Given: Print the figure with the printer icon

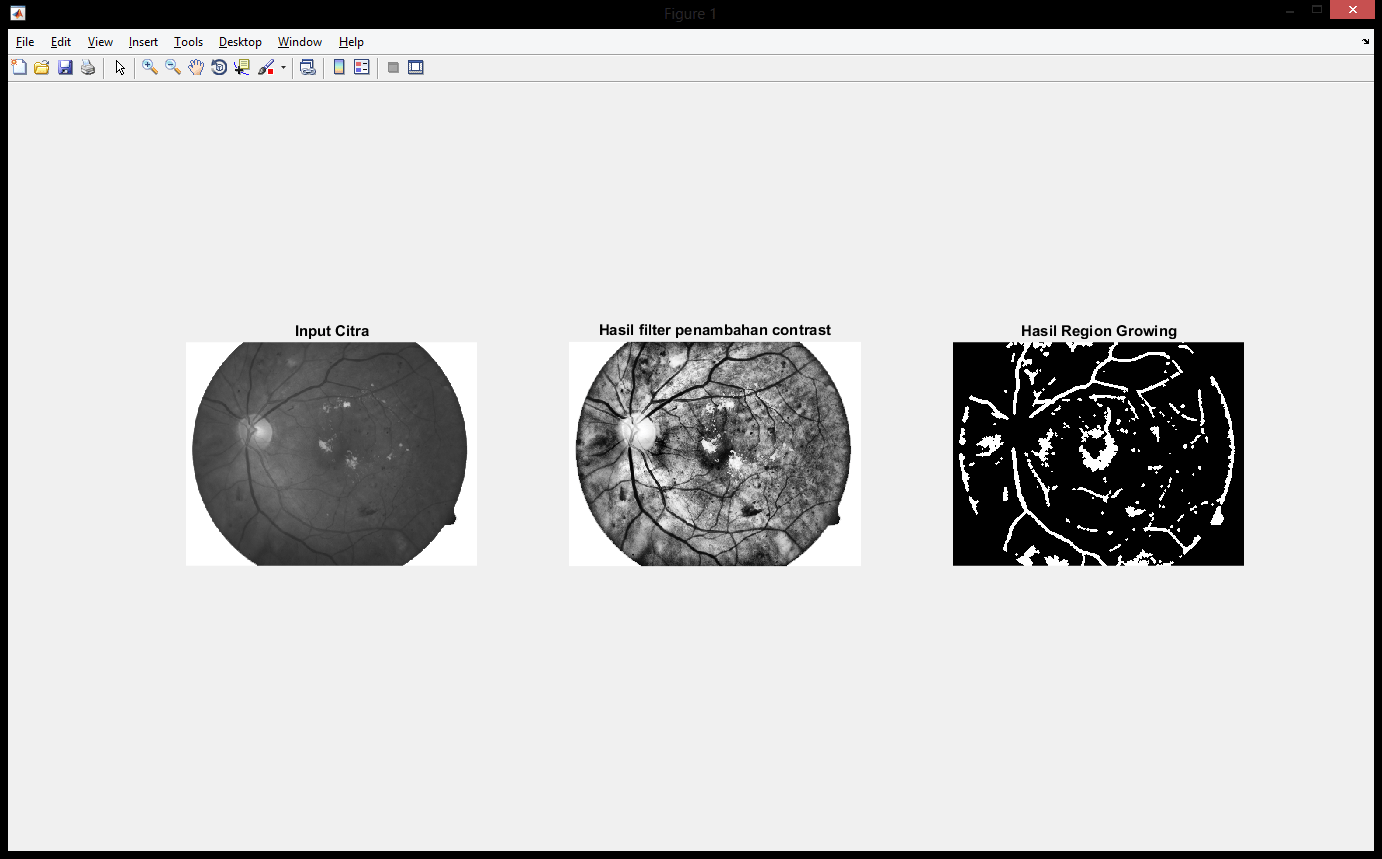Looking at the screenshot, I should [88, 68].
